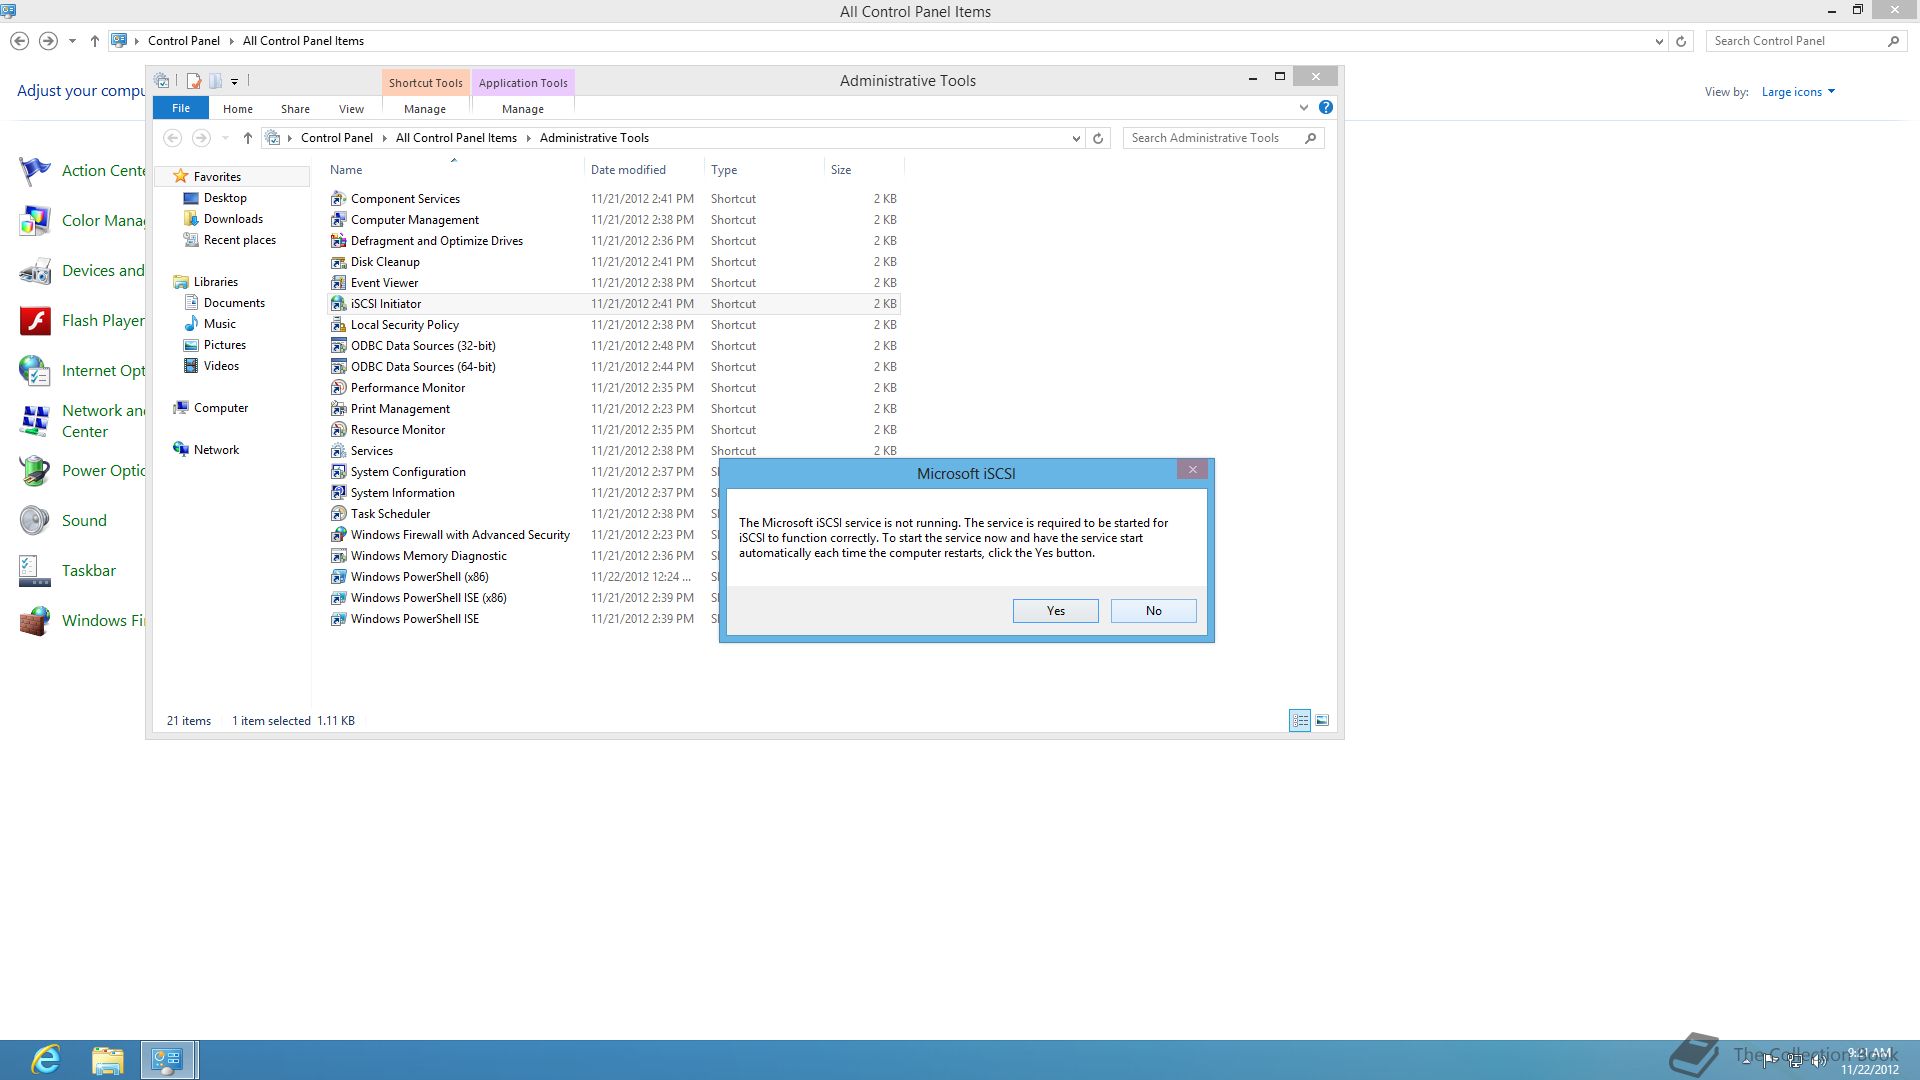Select the iSCSI Initiator icon

(x=338, y=304)
